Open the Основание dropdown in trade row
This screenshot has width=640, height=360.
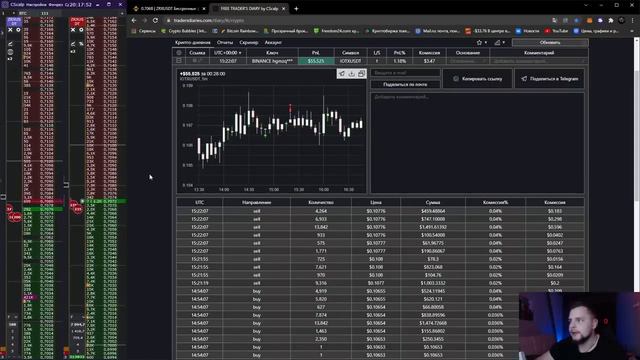[x=468, y=61]
